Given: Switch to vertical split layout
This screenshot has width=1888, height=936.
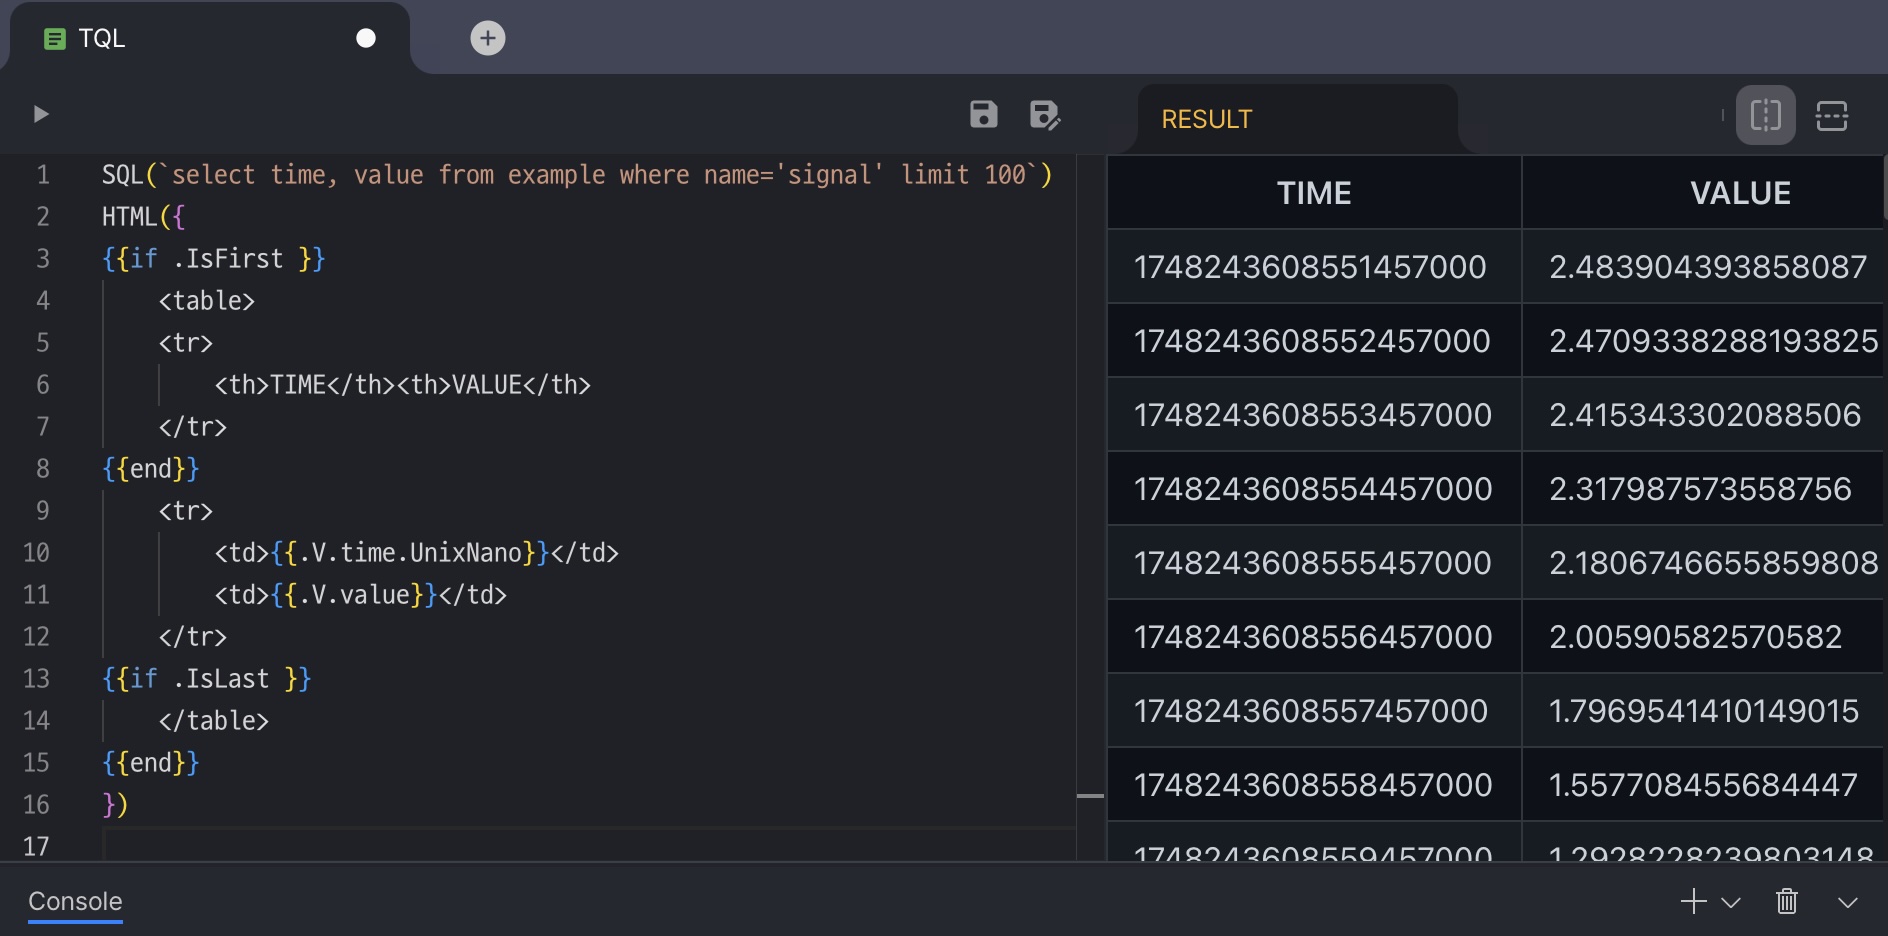Looking at the screenshot, I should click(1765, 115).
